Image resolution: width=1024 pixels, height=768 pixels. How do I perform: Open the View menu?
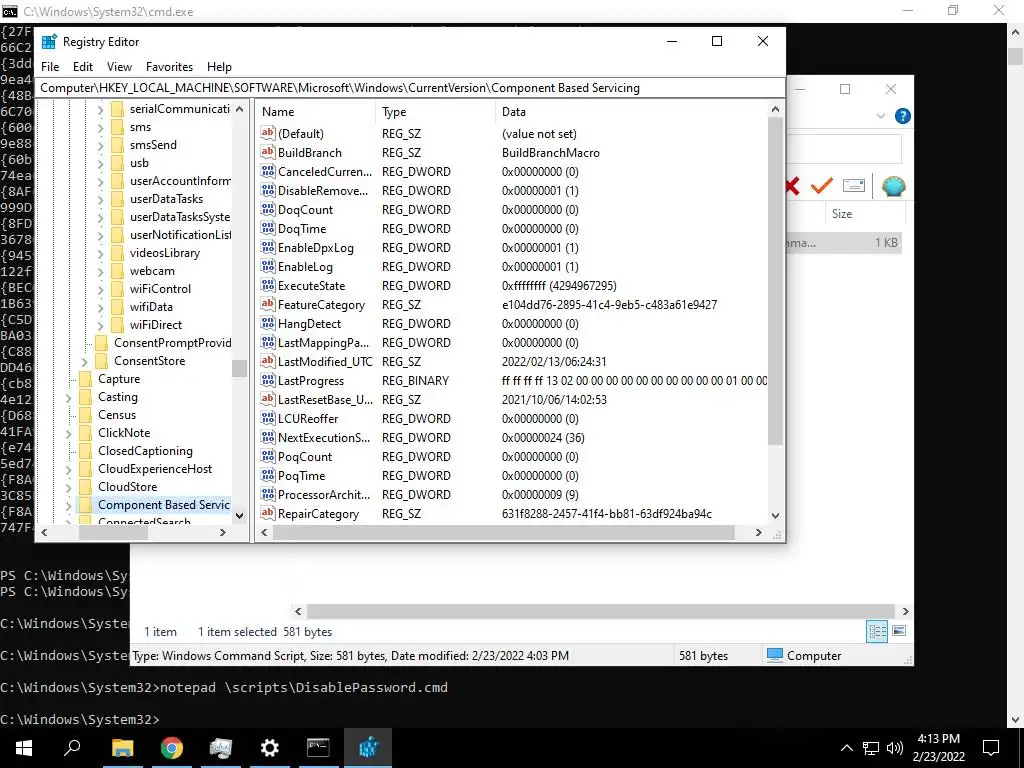(x=119, y=67)
